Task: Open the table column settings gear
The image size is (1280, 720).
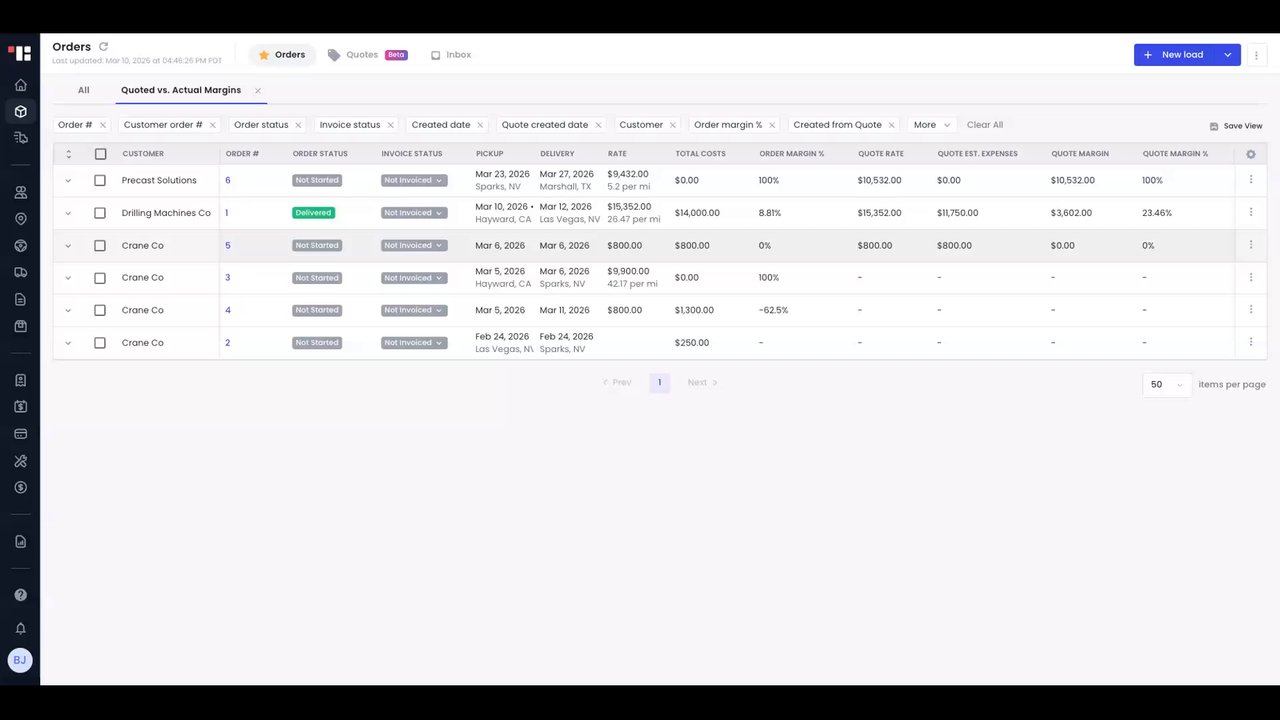Action: [1251, 154]
